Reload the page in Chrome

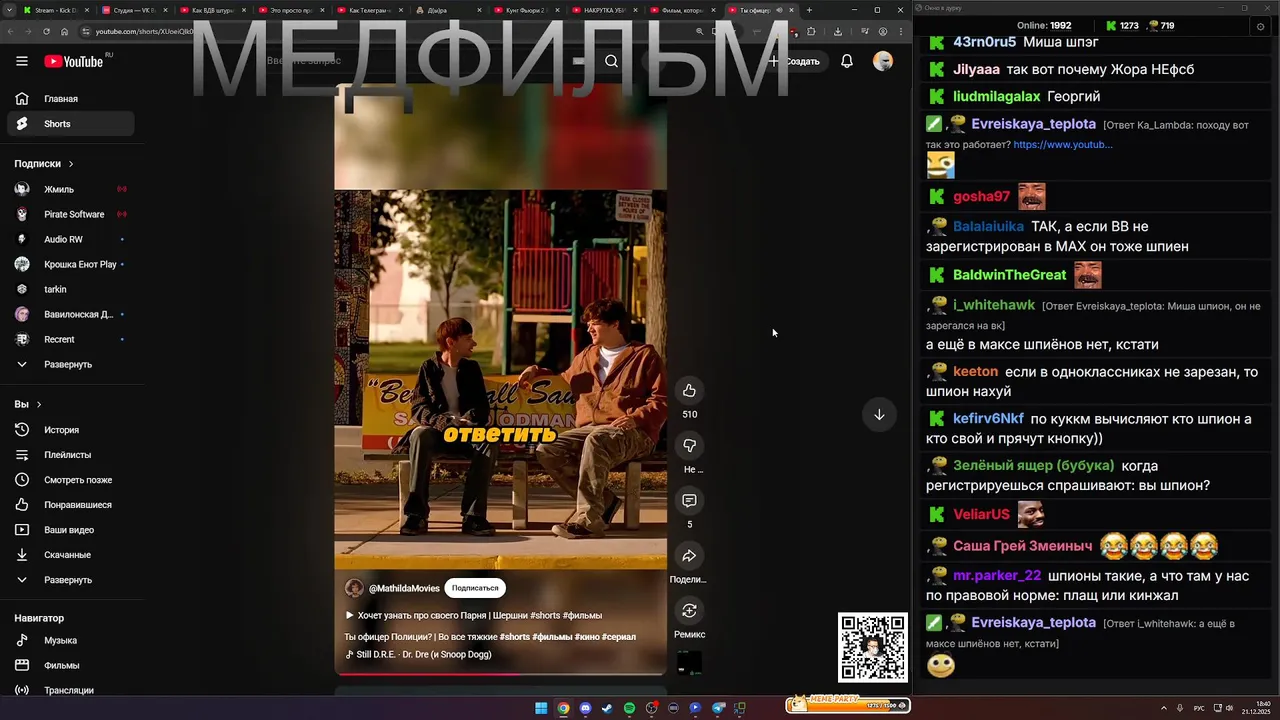coord(46,31)
